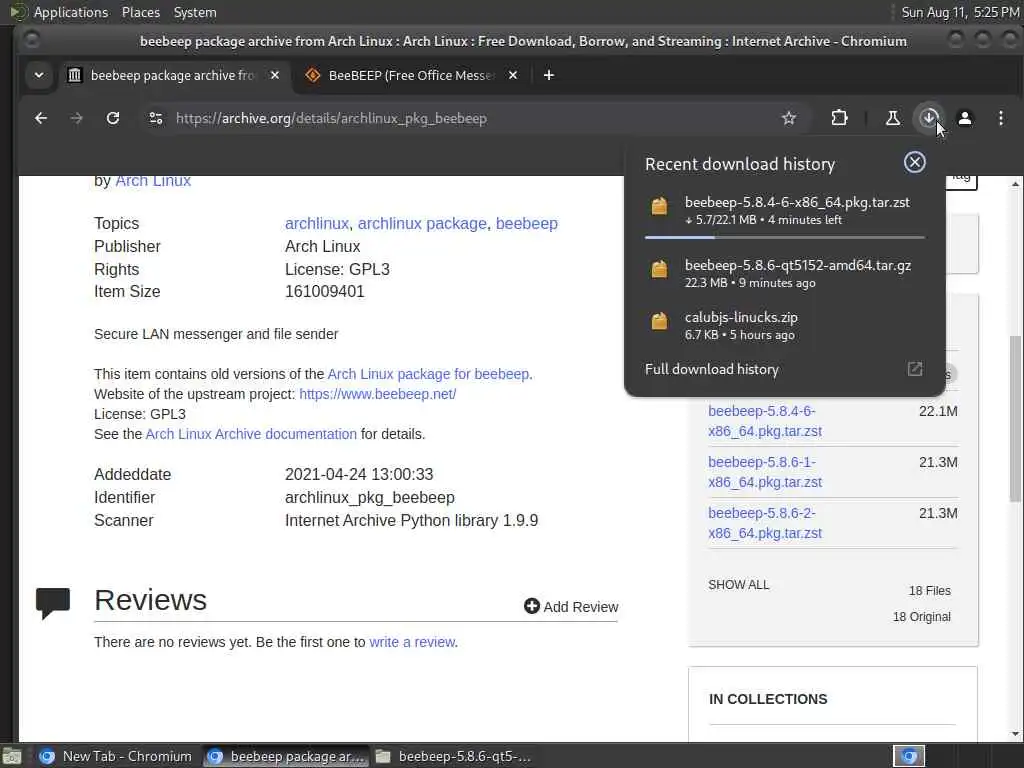This screenshot has width=1024, height=768.
Task: Download beebeep-5.8.4-6-x86_64.pkg.tar.zst from file list
Action: click(x=765, y=421)
